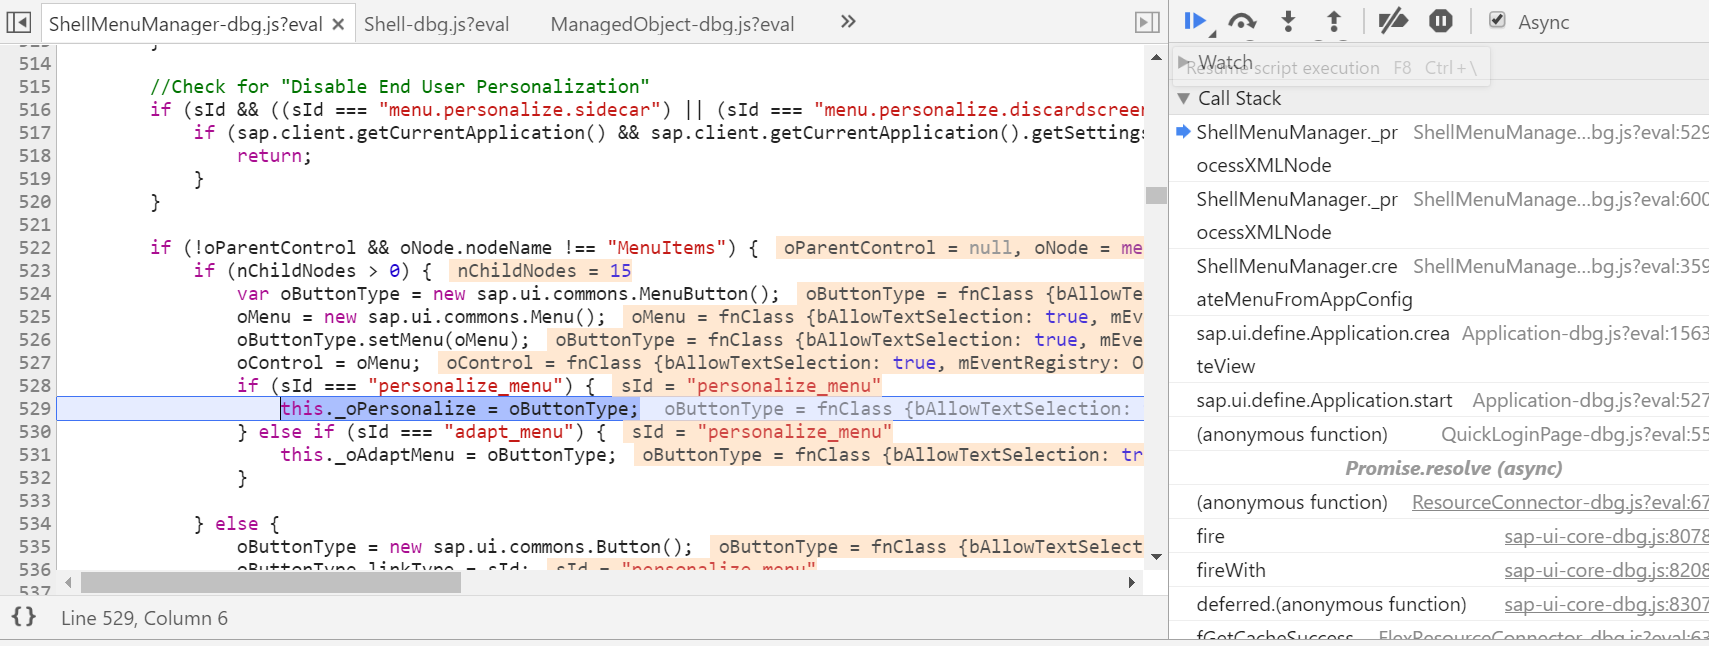Click the Promise.resolve (async) separator
The image size is (1709, 646).
pos(1453,468)
